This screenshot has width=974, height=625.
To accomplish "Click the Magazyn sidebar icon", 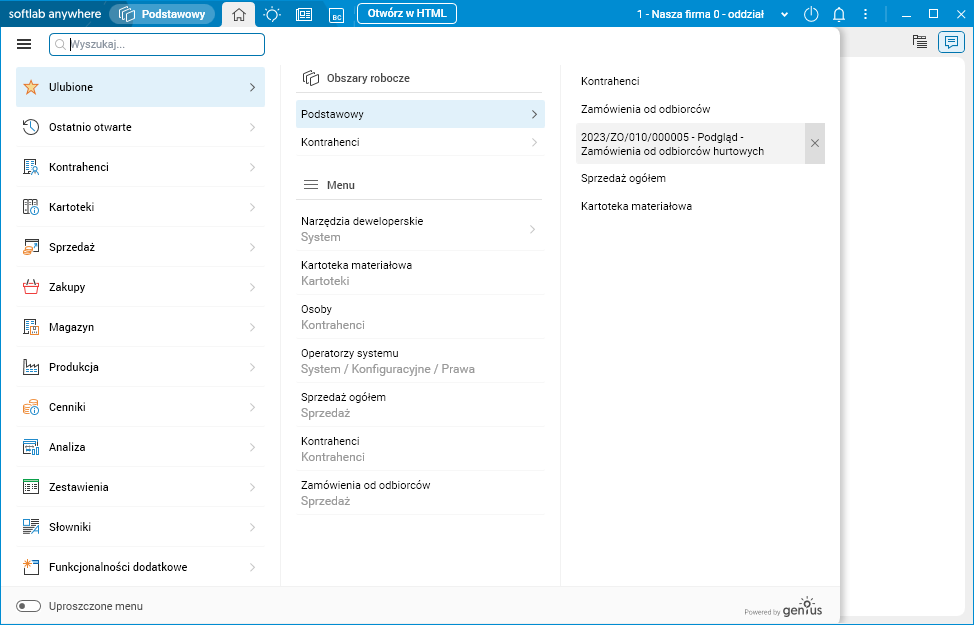I will [30, 327].
